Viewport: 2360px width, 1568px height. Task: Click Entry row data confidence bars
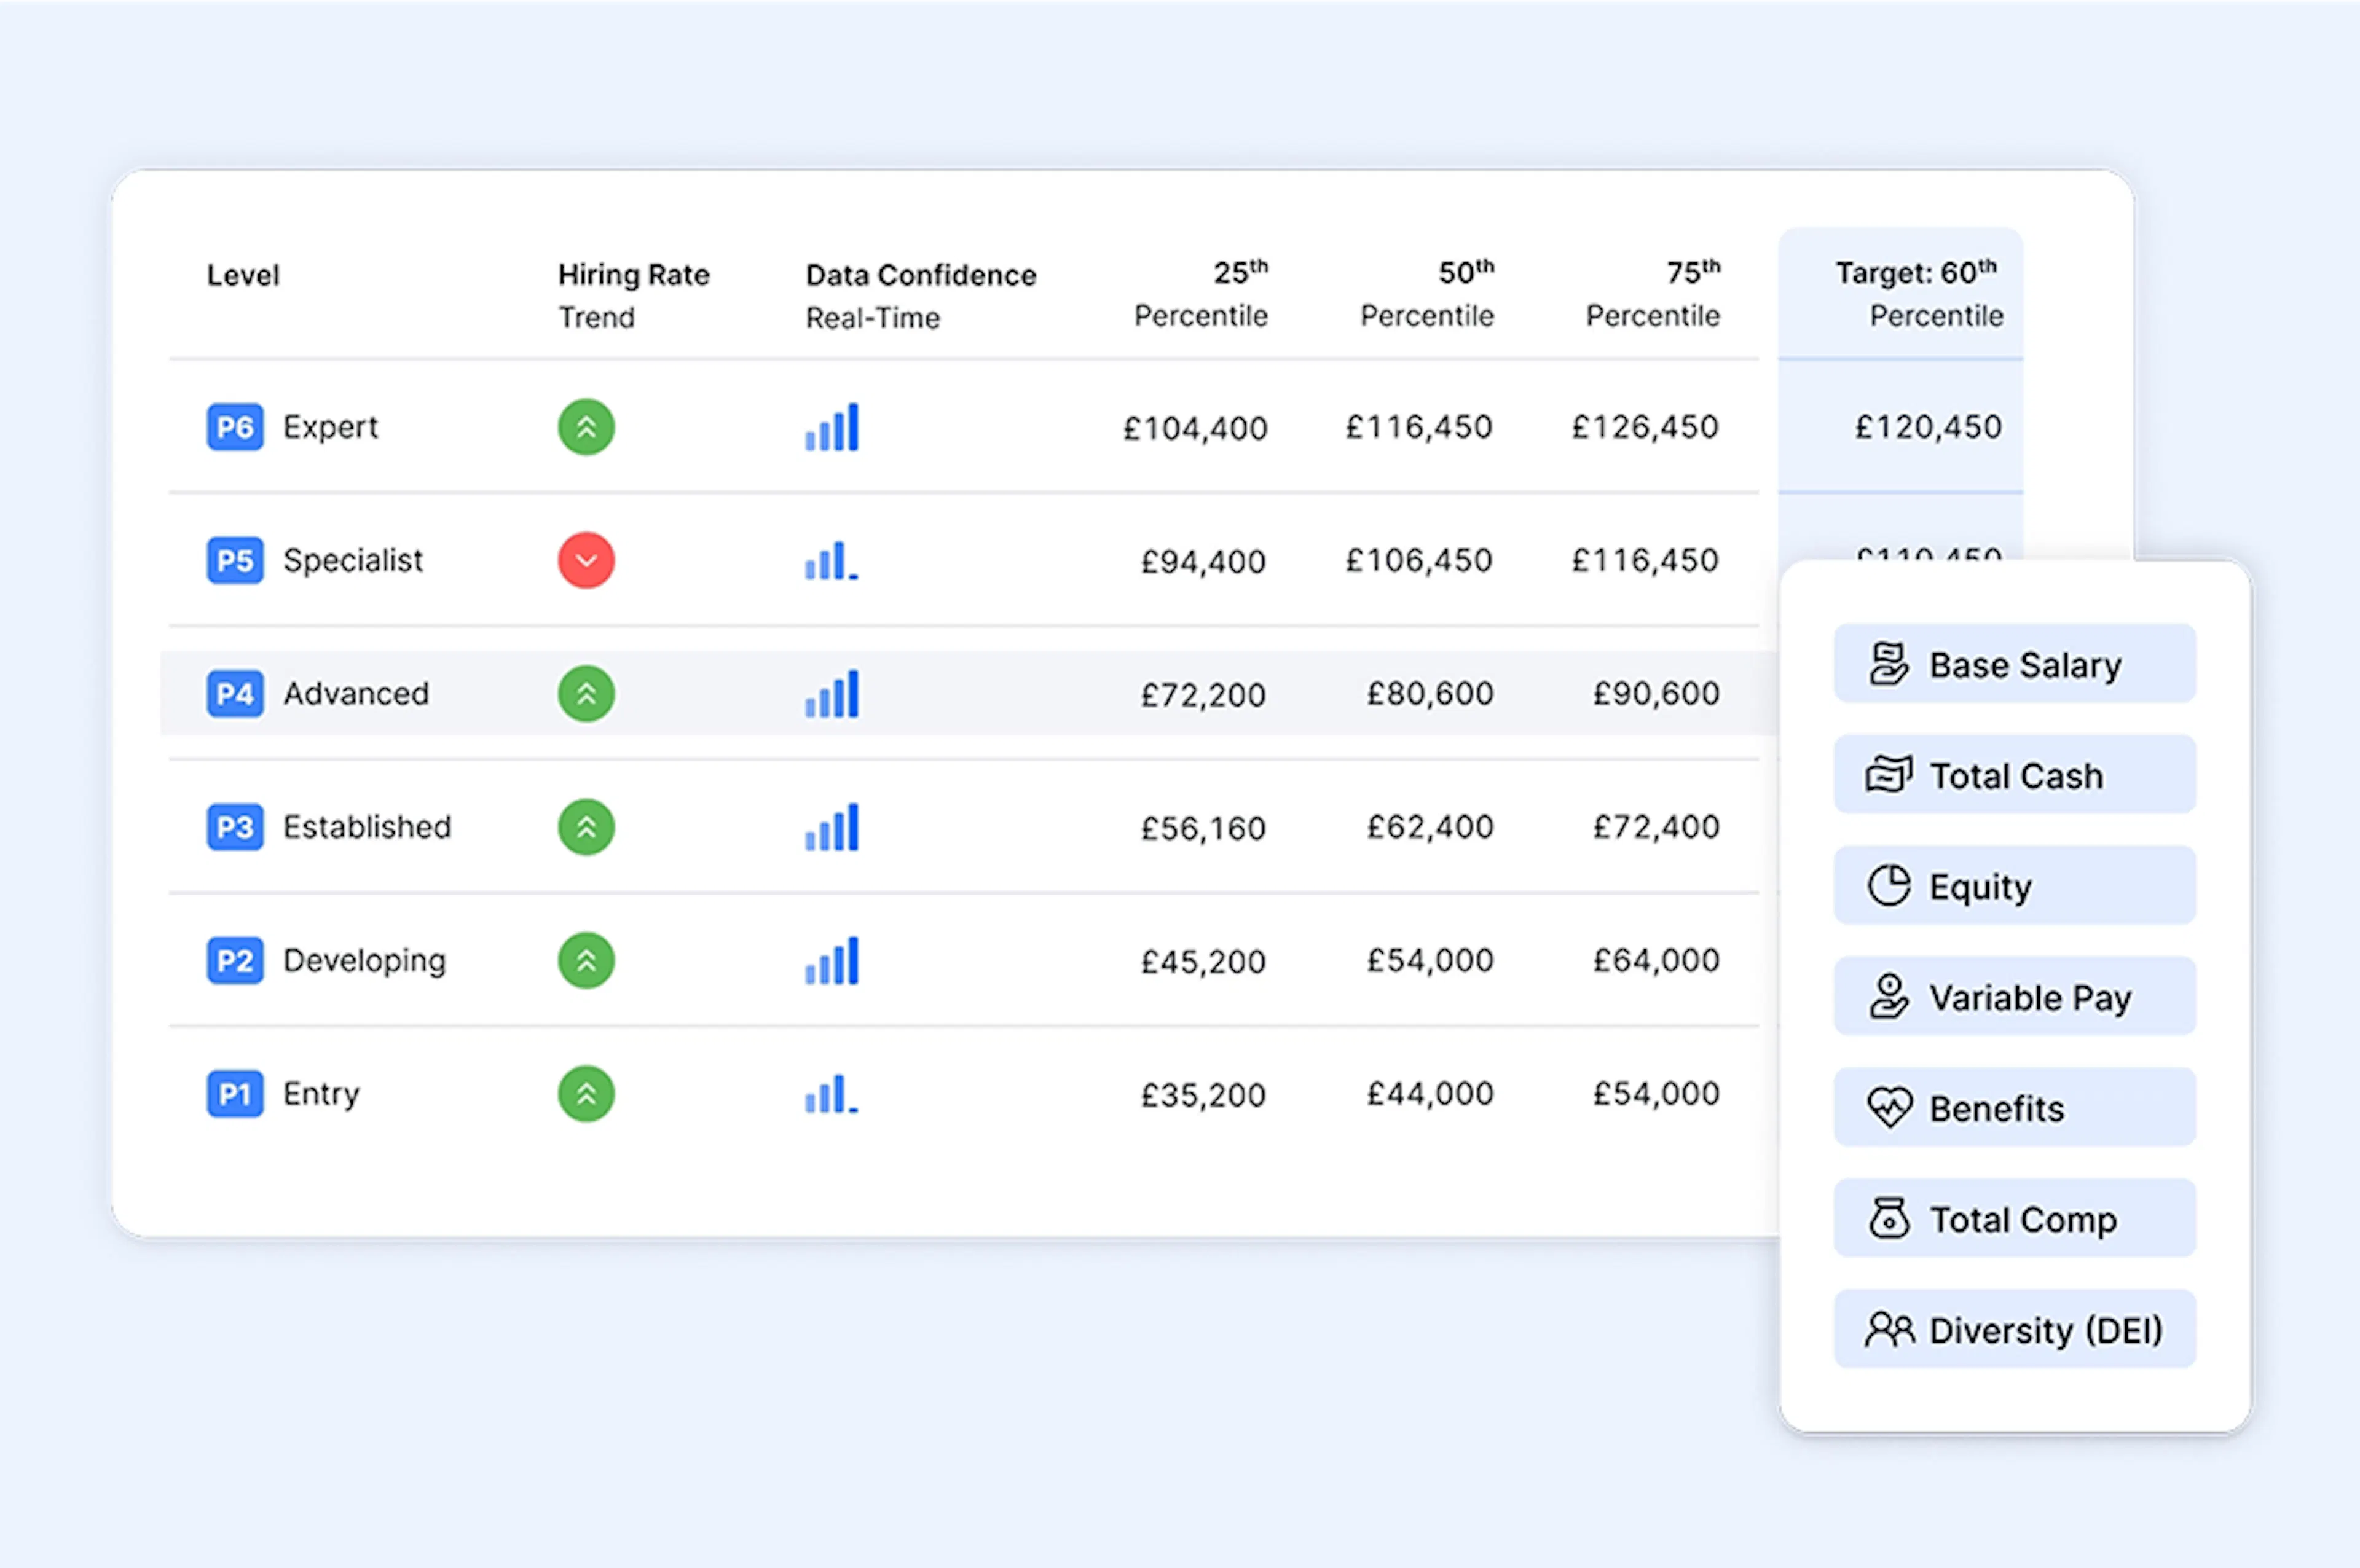(x=832, y=1093)
